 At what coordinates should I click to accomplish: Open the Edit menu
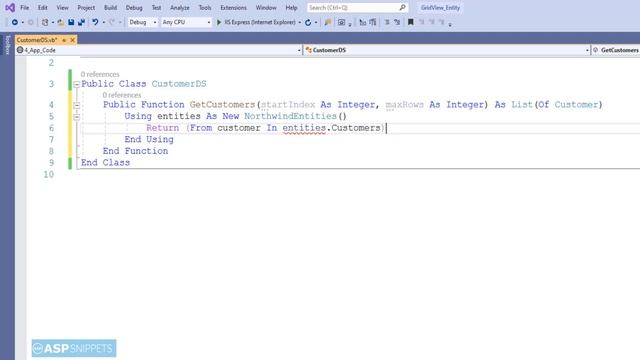42,8
